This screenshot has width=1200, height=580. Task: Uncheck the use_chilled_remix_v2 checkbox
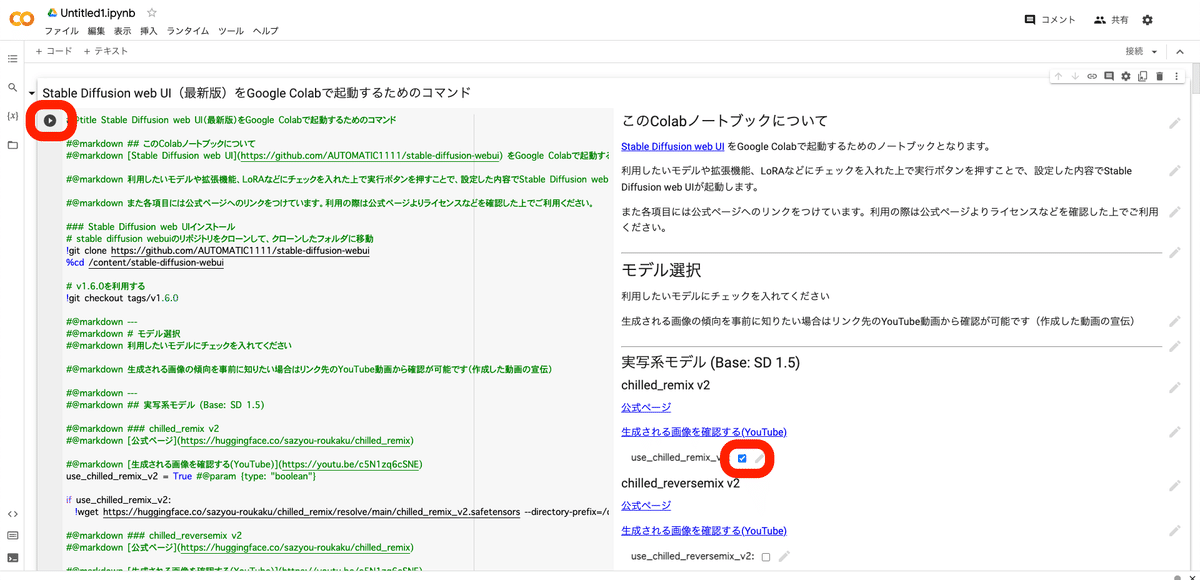click(741, 458)
